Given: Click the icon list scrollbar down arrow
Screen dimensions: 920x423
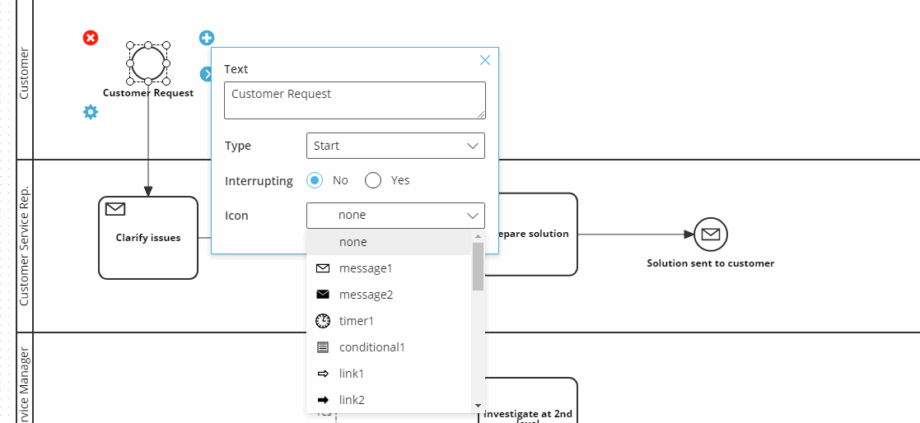Looking at the screenshot, I should point(478,405).
